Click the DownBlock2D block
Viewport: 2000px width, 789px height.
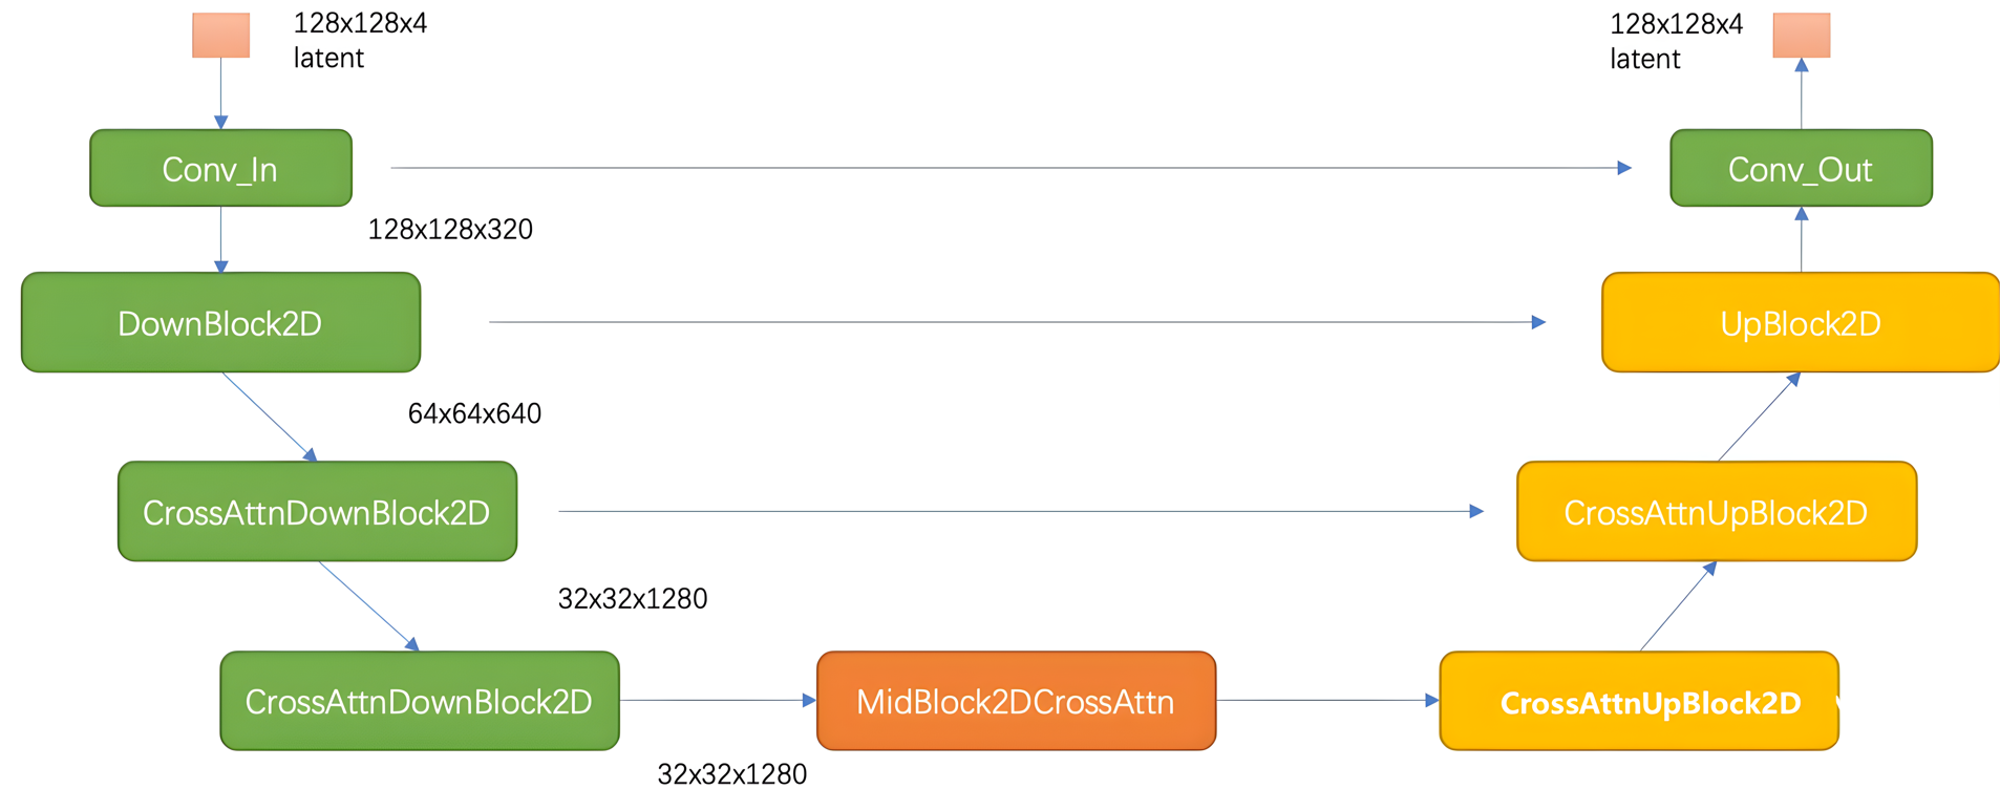tap(220, 322)
